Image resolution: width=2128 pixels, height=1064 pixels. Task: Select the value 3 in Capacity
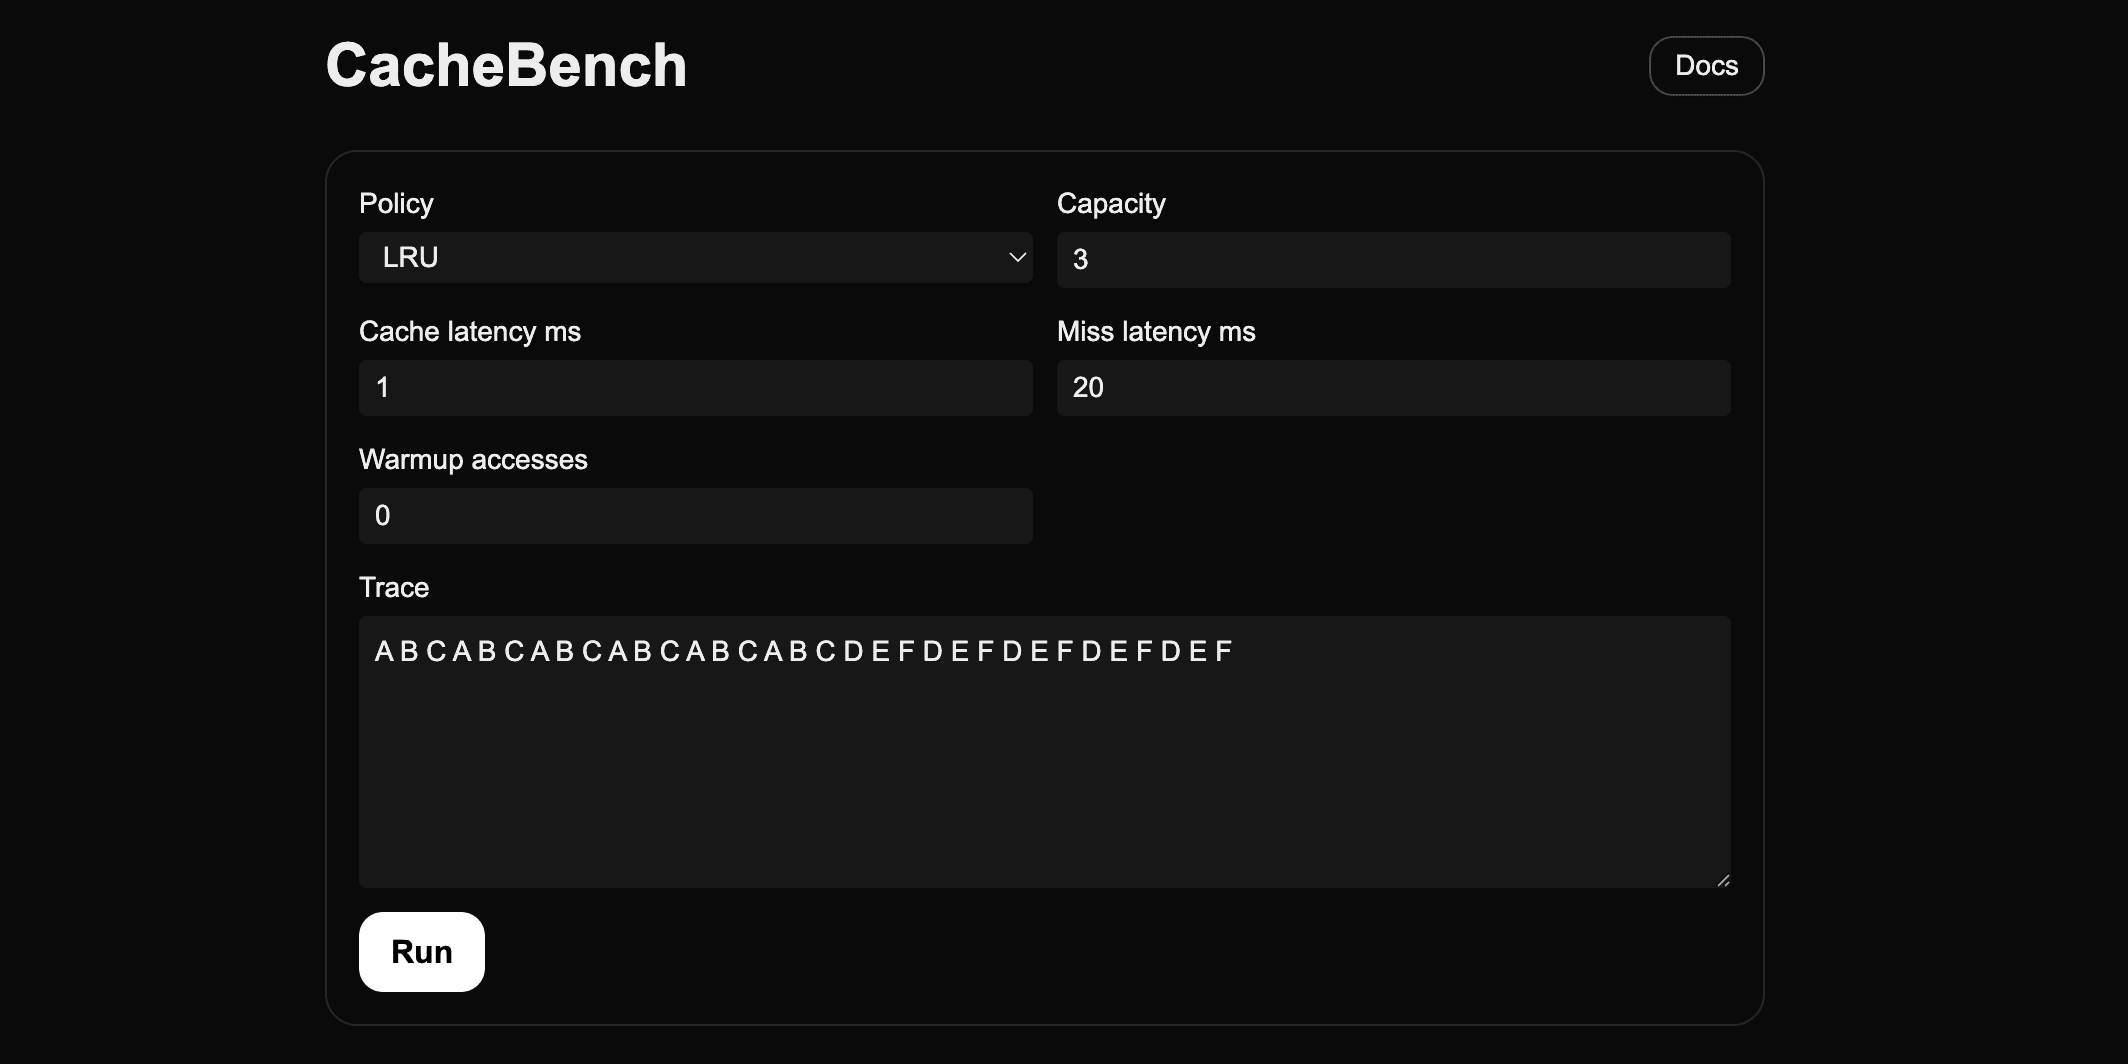(1080, 259)
